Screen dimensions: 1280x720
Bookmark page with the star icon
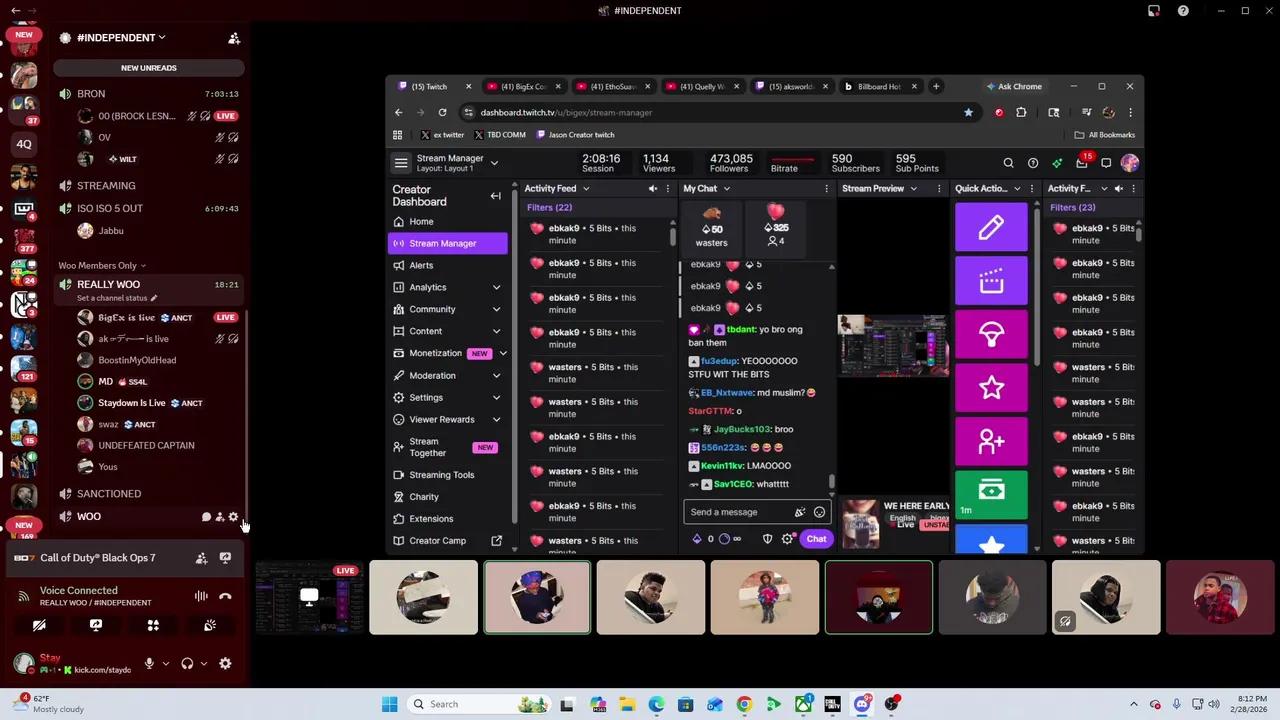pyautogui.click(x=968, y=112)
